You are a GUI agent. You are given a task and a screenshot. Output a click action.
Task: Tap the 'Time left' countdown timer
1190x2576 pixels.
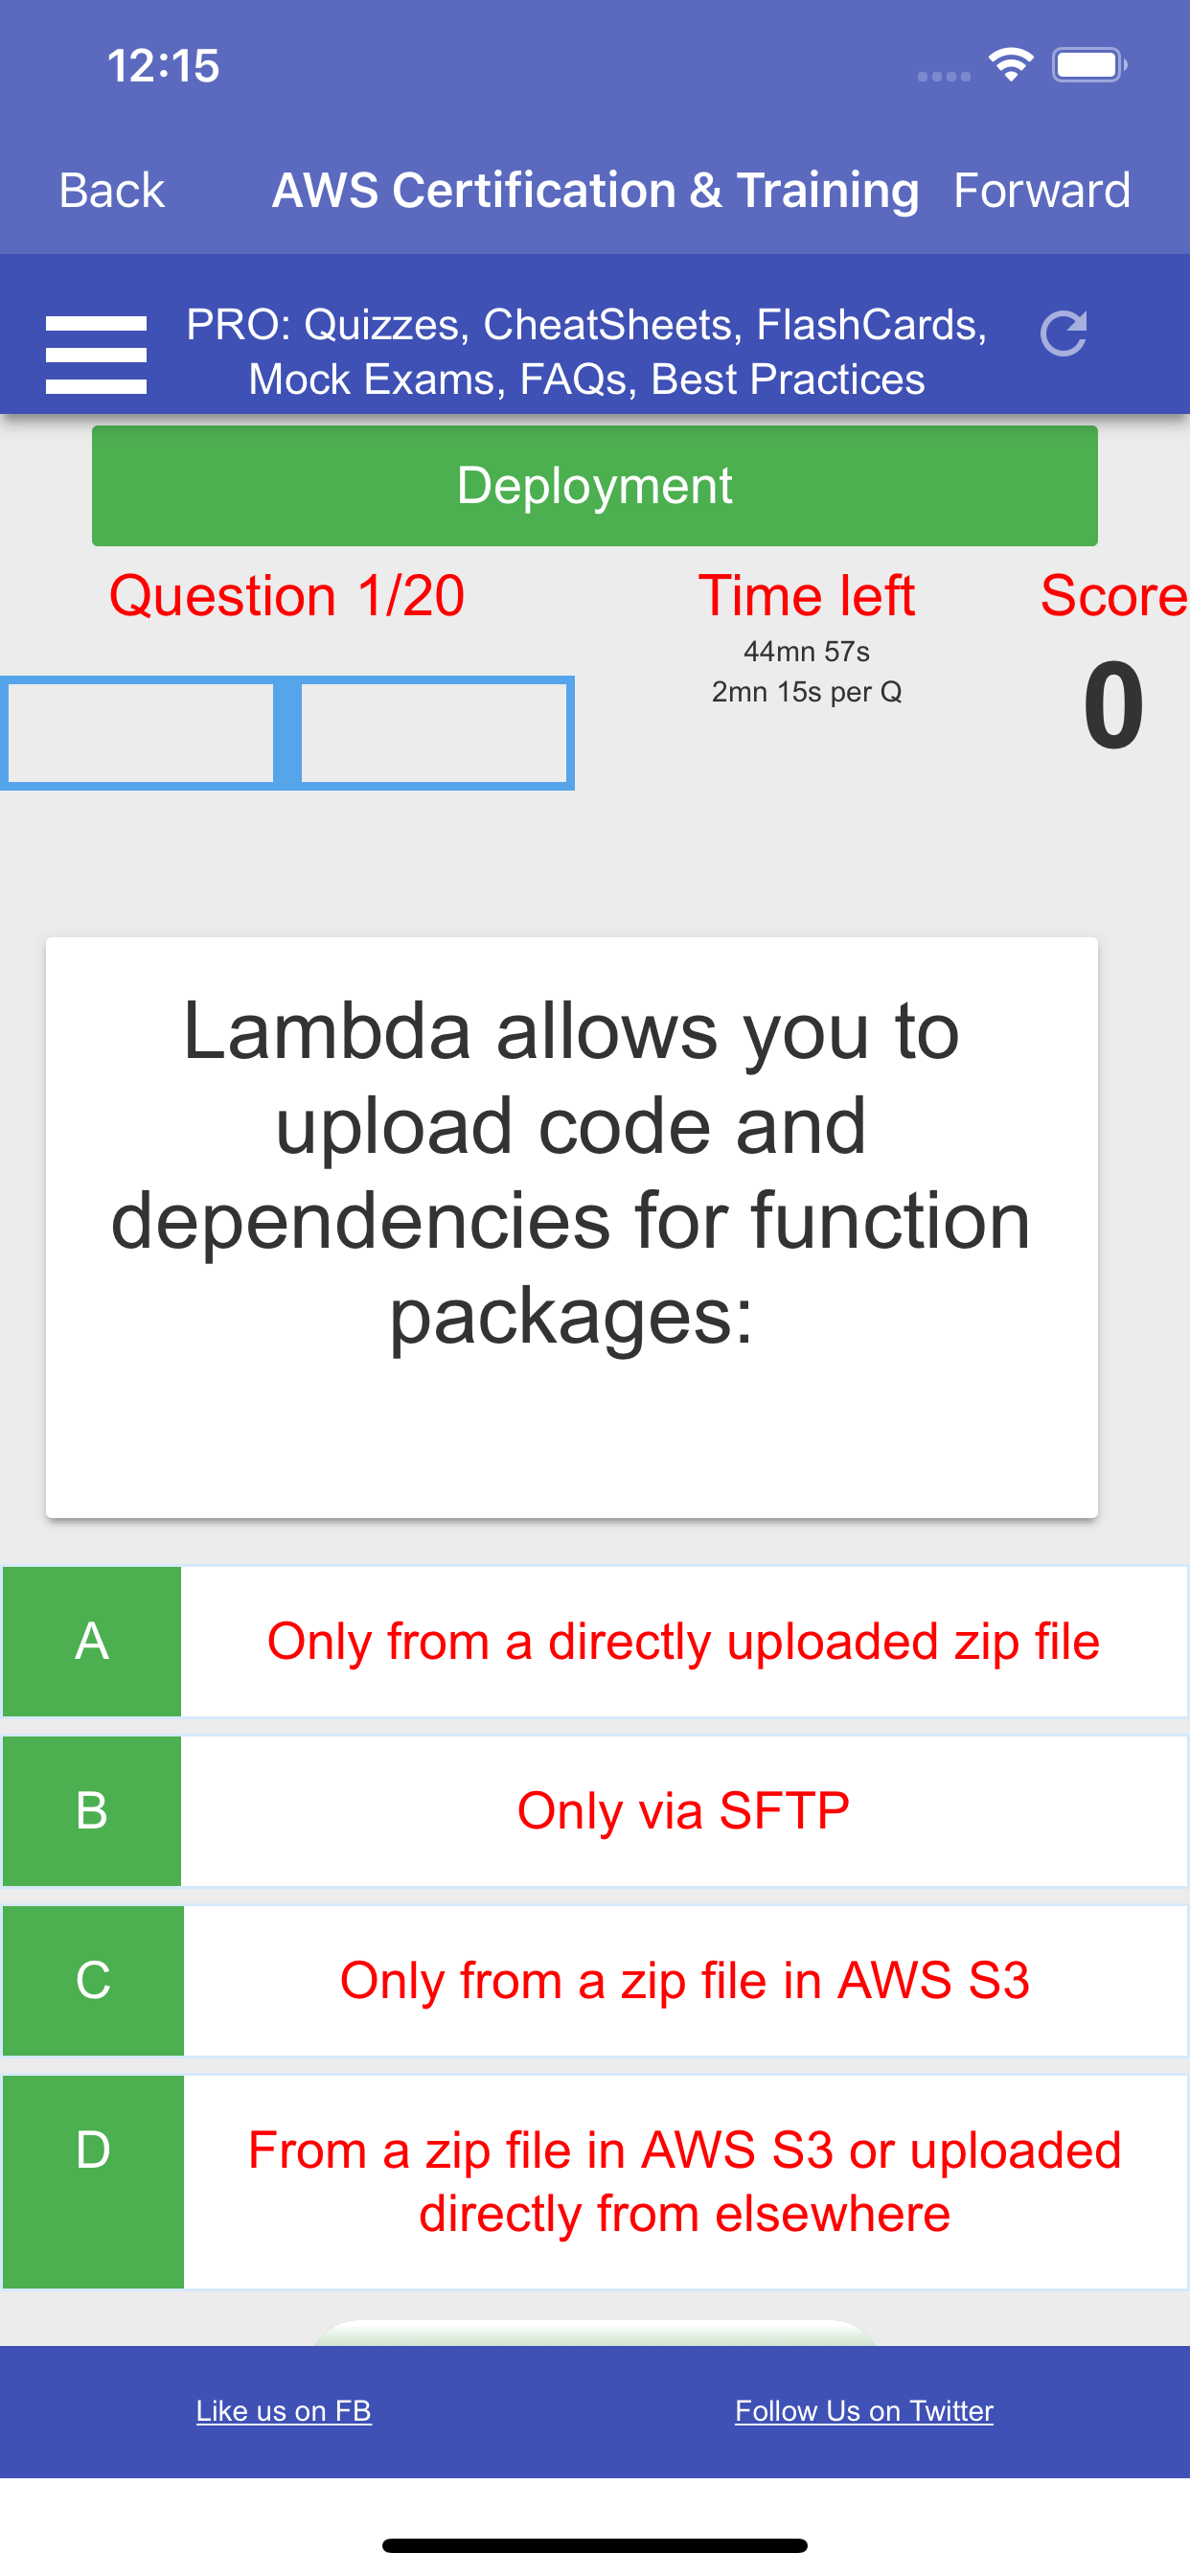(x=808, y=595)
